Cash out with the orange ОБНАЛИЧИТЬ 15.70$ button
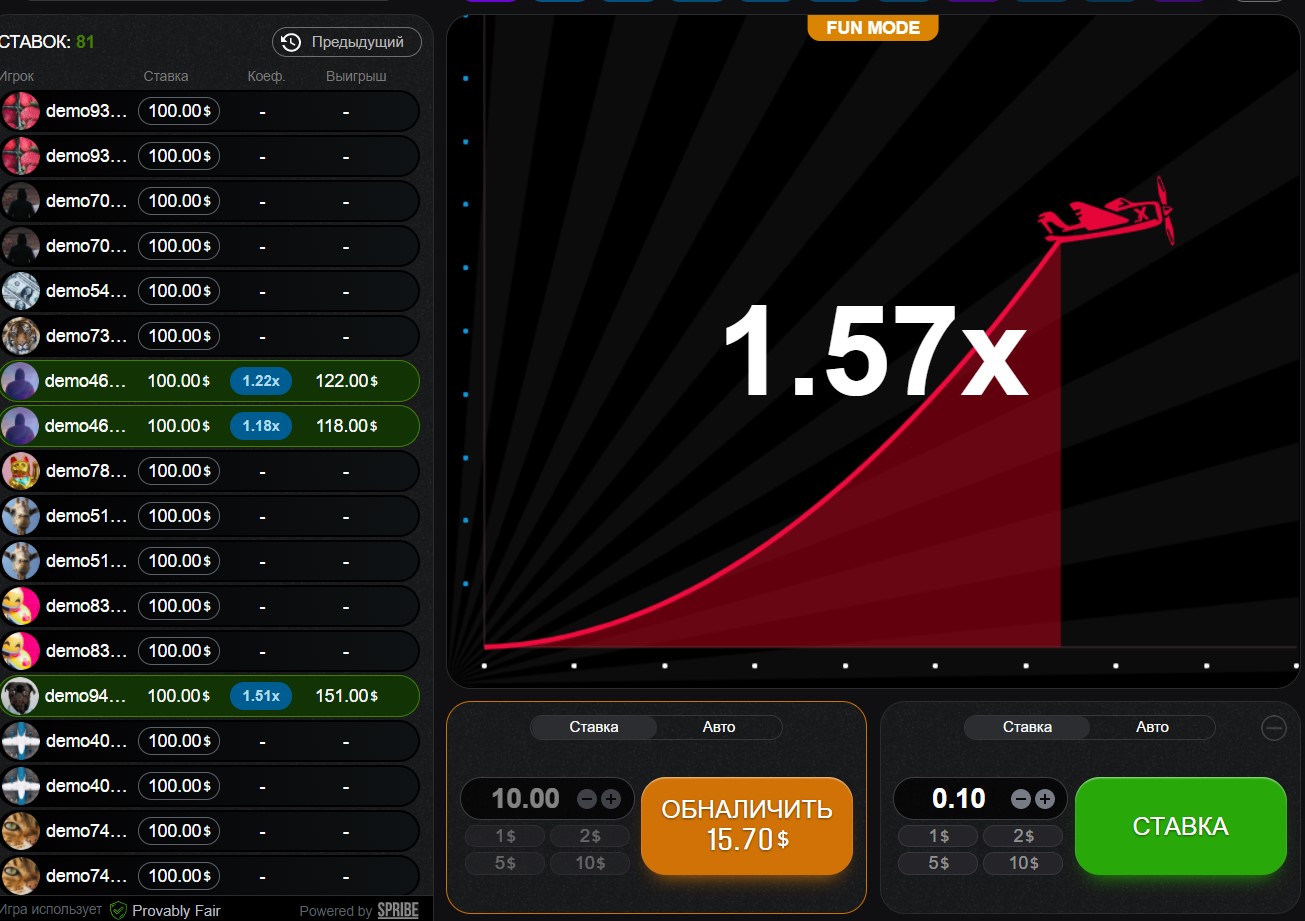This screenshot has width=1305, height=921. point(747,826)
